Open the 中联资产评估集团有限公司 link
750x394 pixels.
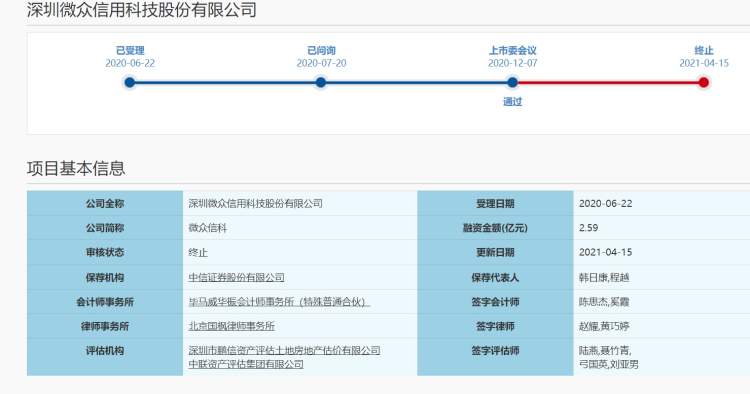[246, 364]
